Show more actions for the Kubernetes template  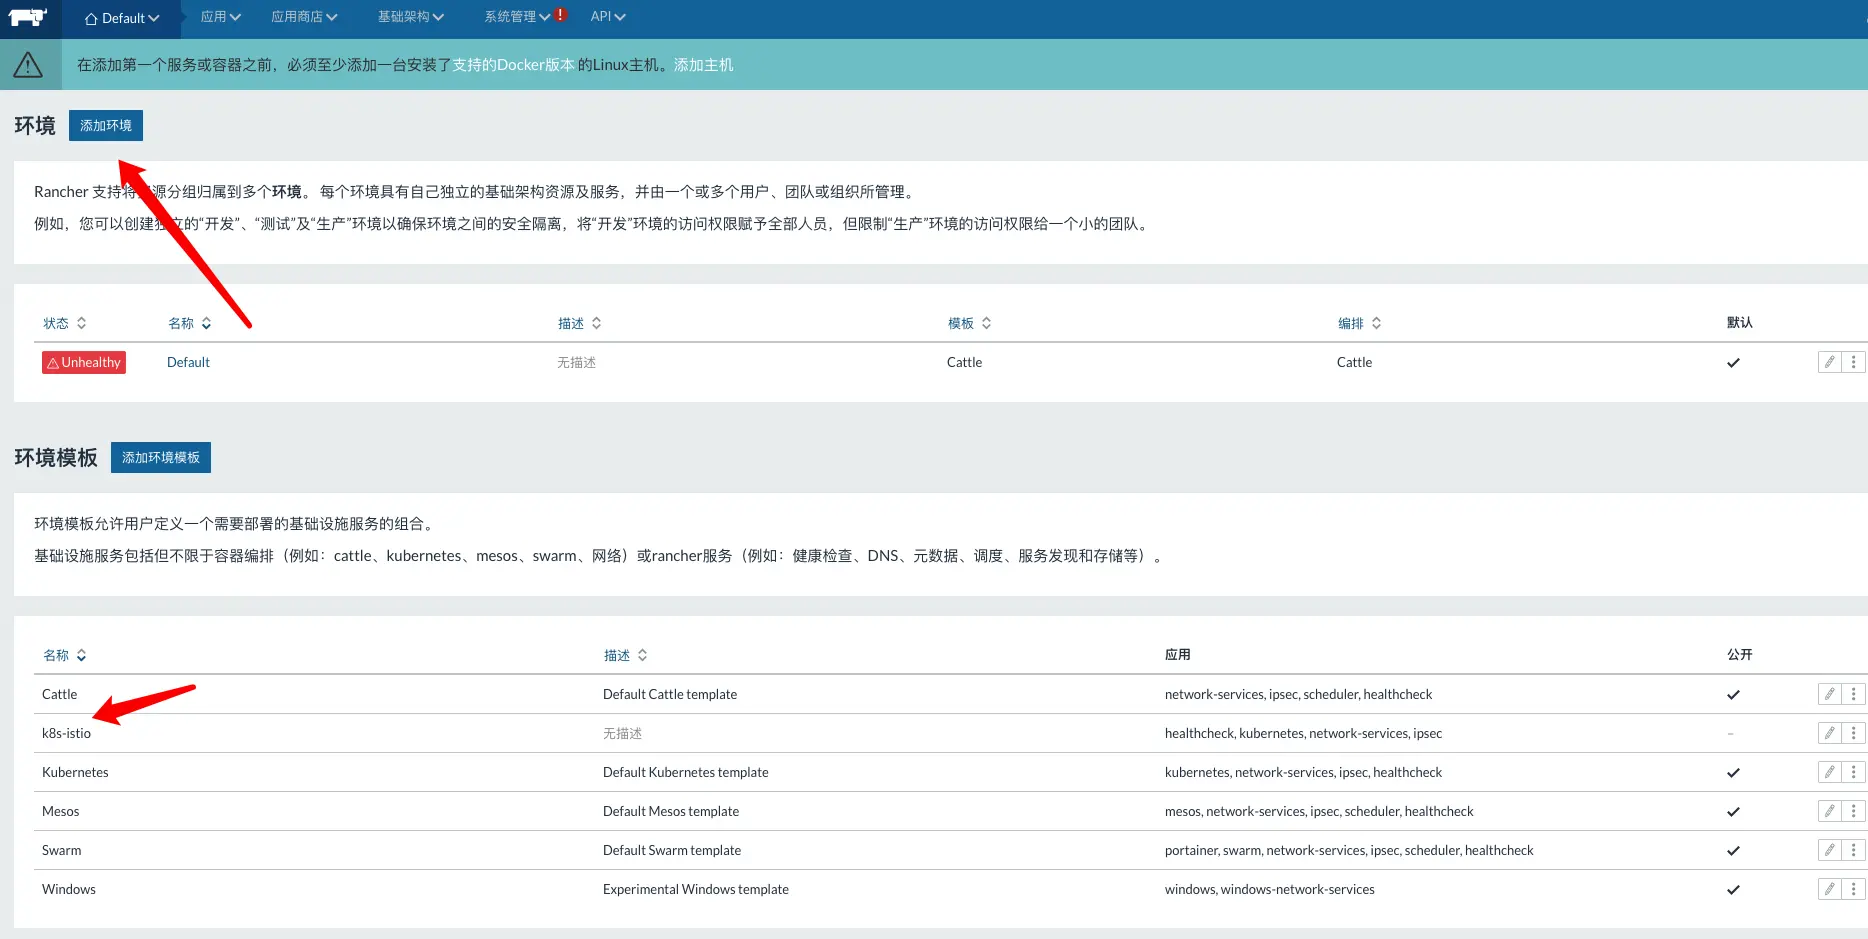tap(1853, 772)
